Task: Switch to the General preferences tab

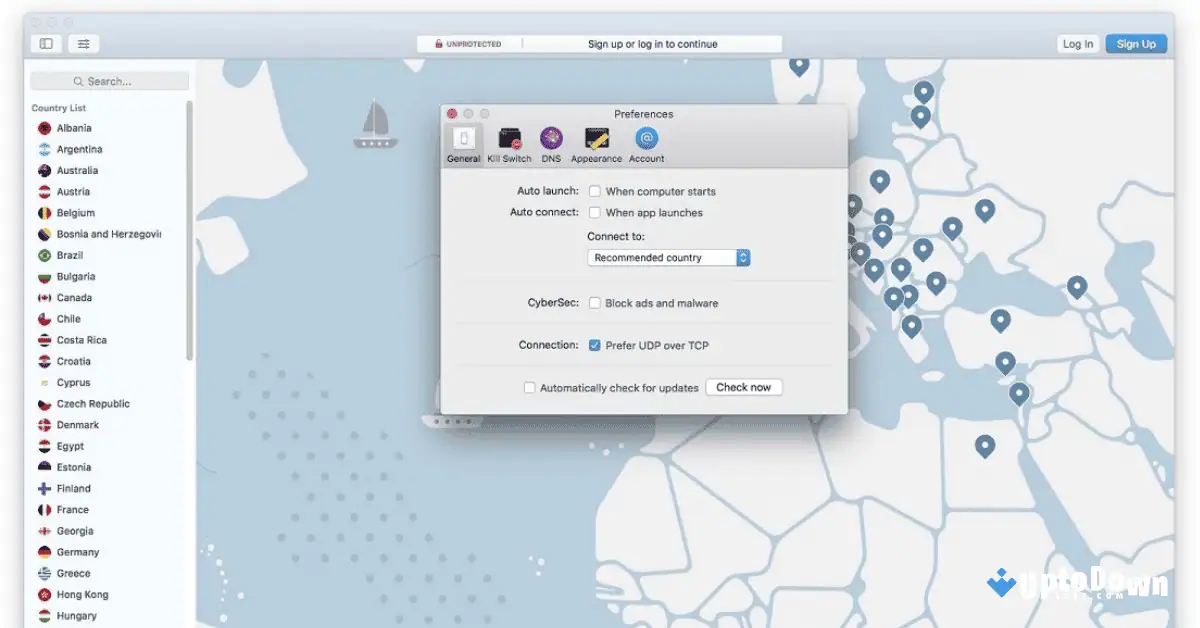Action: (463, 141)
